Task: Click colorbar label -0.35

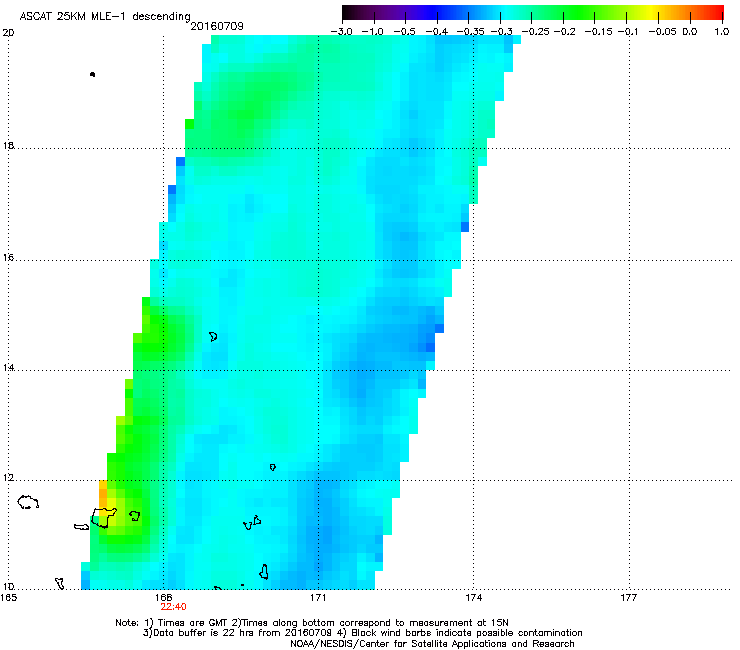Action: 470,32
